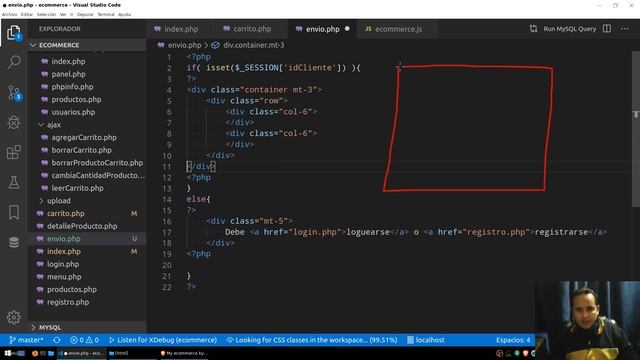Open the Bookmarks icon in activity bar
640x360 pixels.
[x=14, y=212]
